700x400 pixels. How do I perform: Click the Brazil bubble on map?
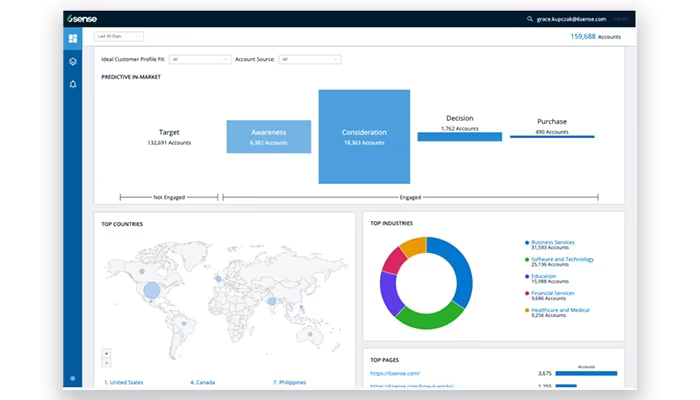click(184, 323)
